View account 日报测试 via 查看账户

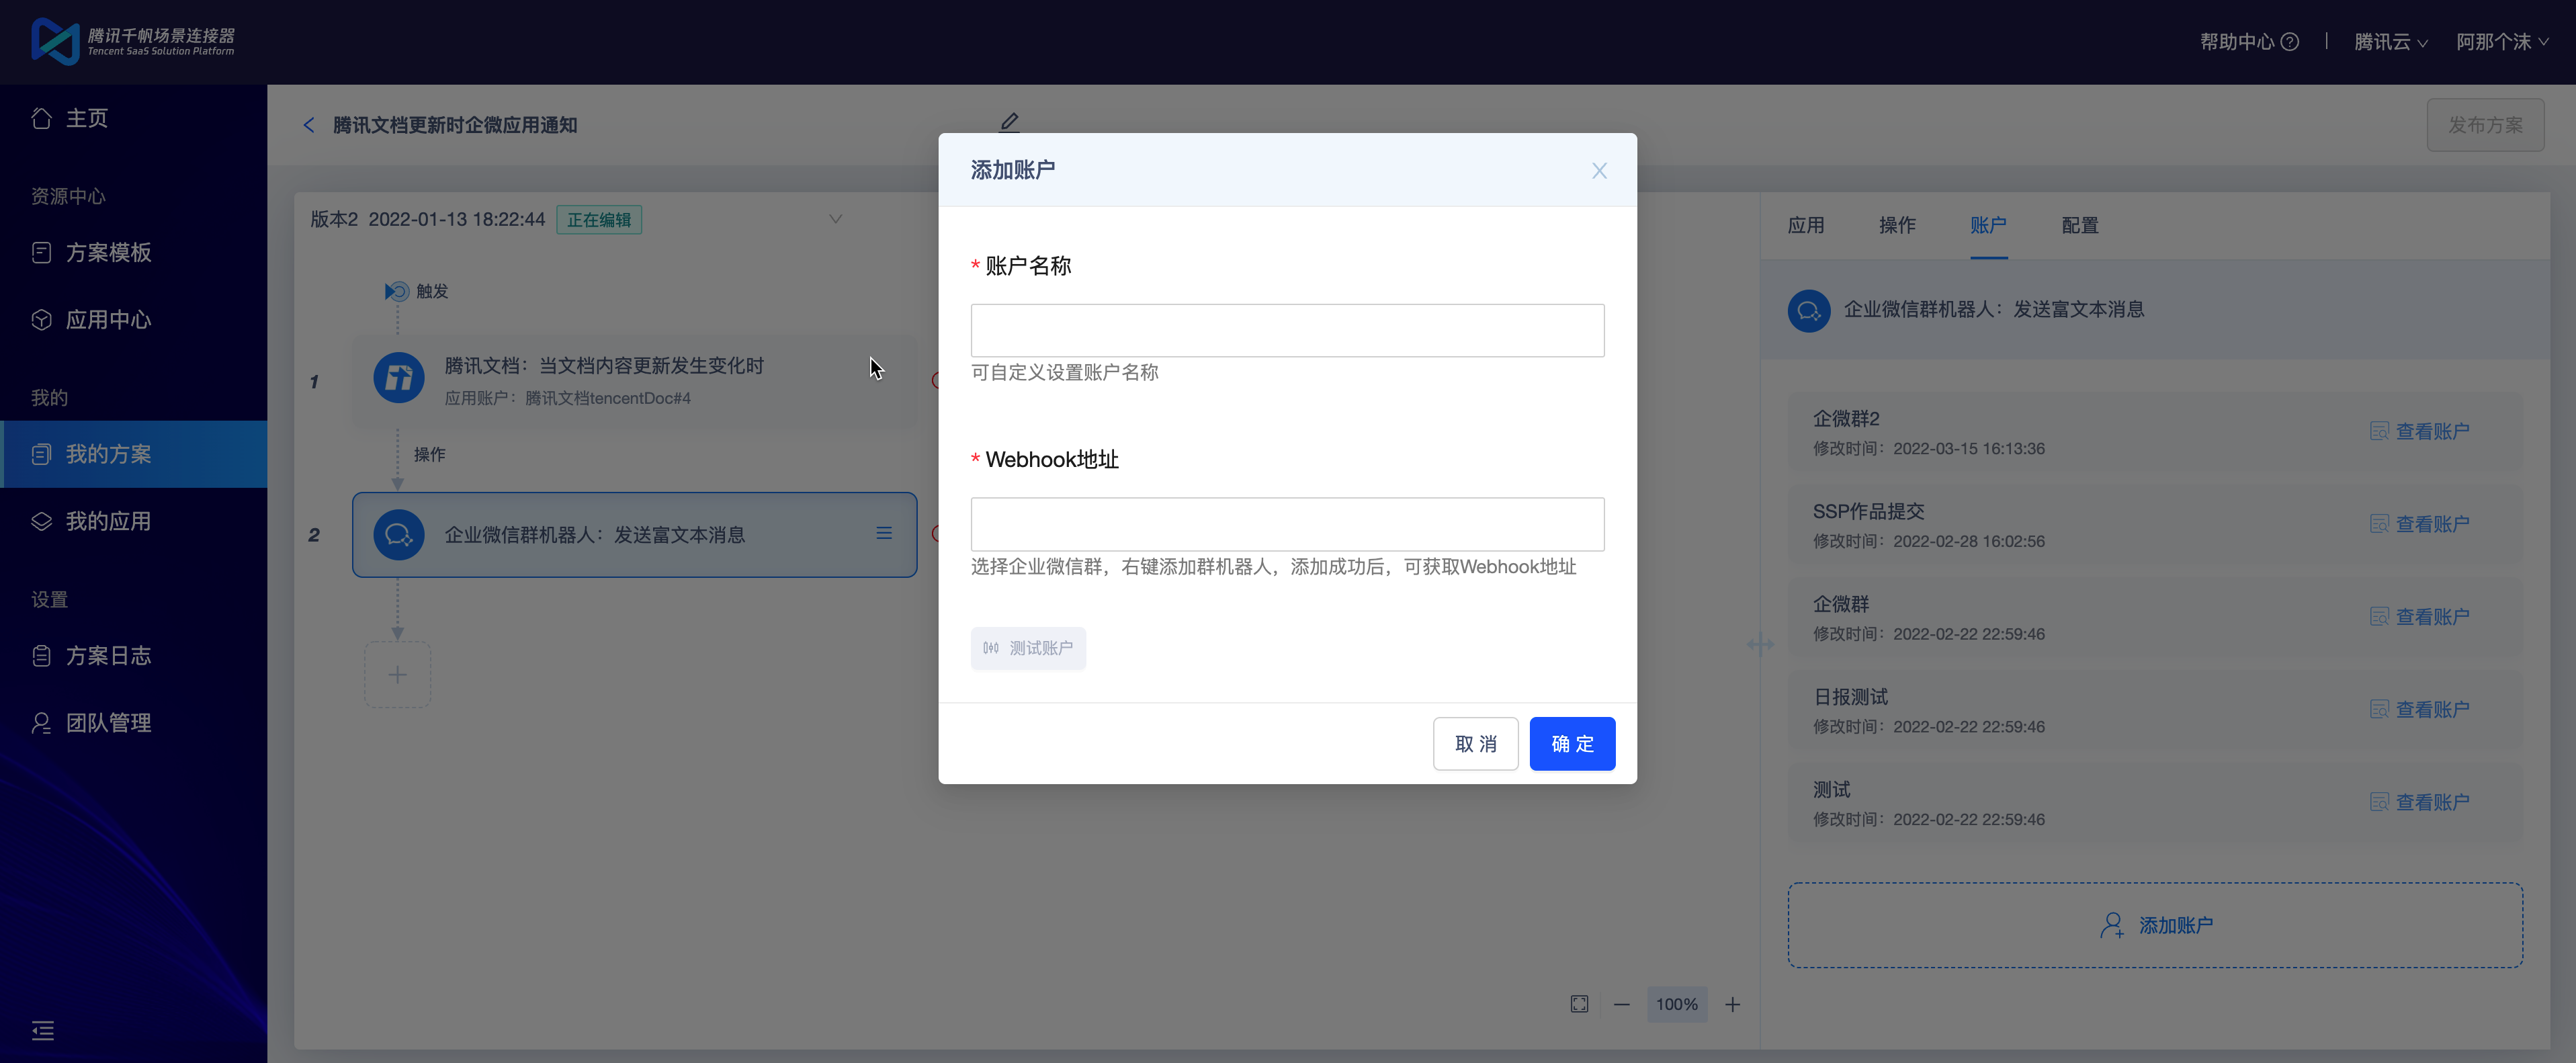click(x=2419, y=709)
